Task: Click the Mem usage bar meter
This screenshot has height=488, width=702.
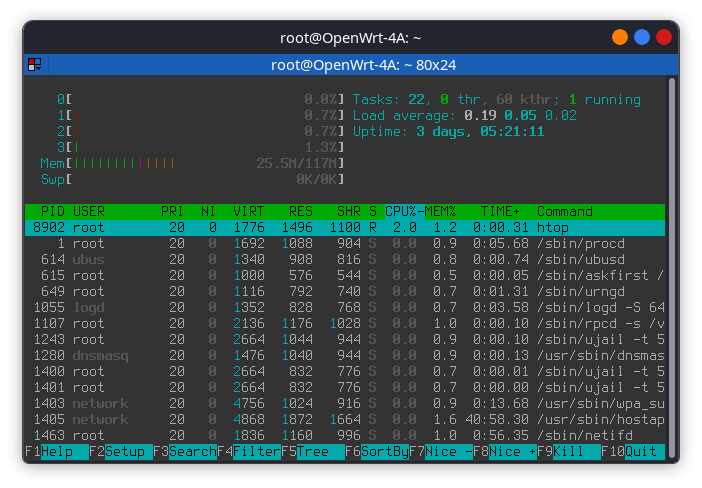Action: point(193,163)
